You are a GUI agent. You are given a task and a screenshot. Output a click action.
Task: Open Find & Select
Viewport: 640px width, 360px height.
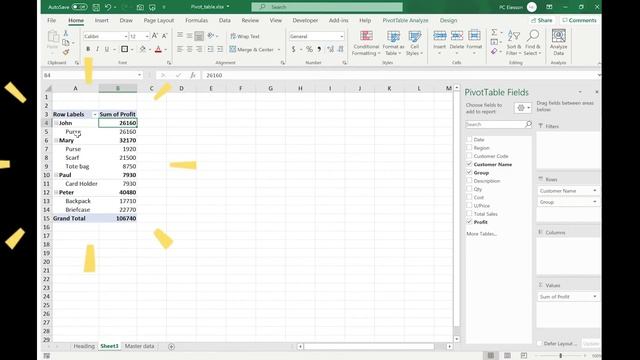click(532, 43)
